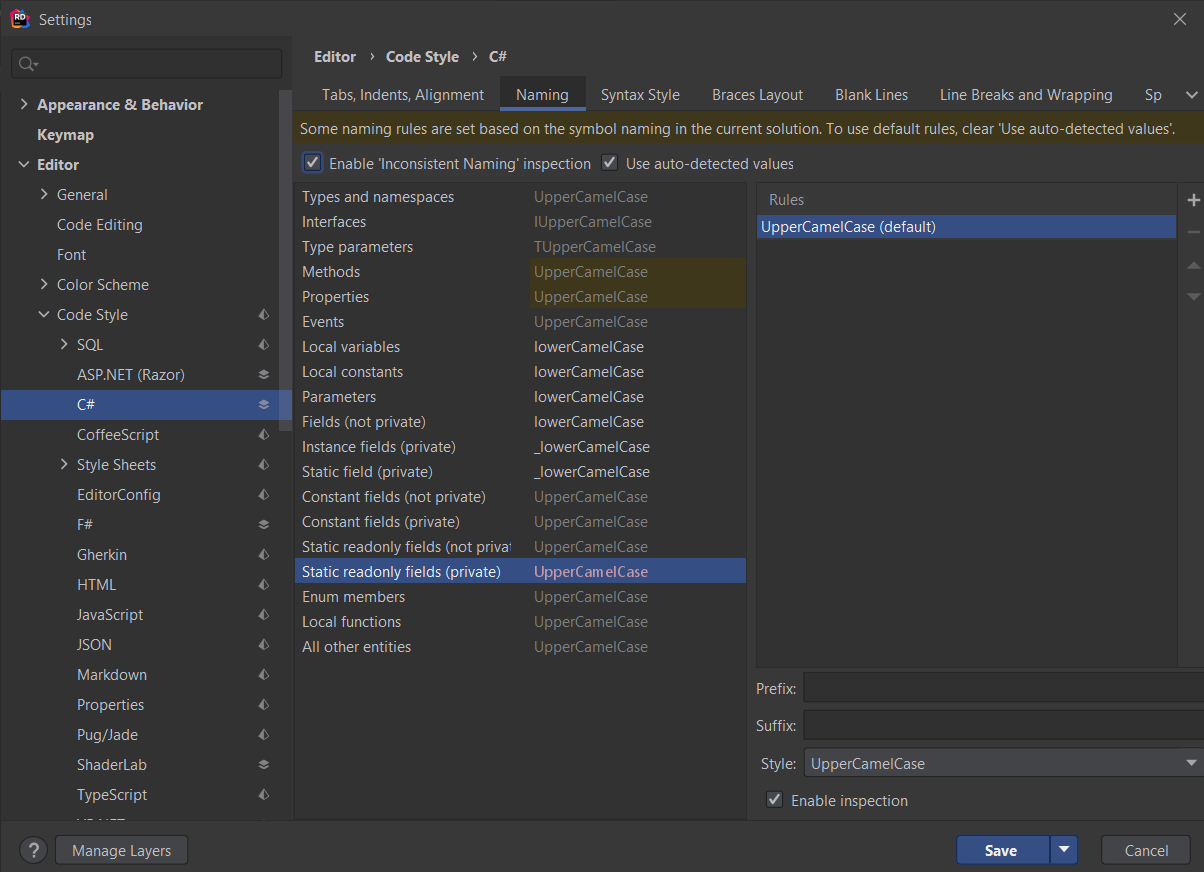Select the Enum members naming row
The image size is (1204, 872).
click(520, 597)
